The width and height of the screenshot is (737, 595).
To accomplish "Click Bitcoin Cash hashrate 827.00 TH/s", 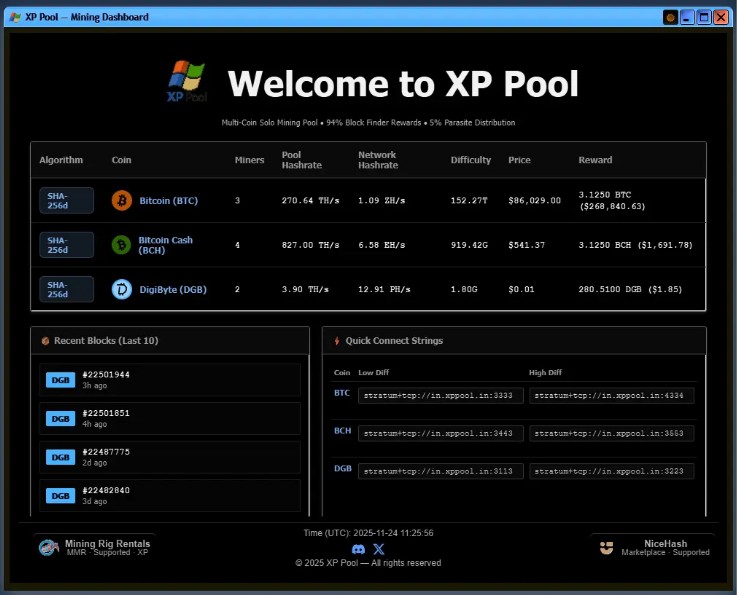I will (x=310, y=245).
